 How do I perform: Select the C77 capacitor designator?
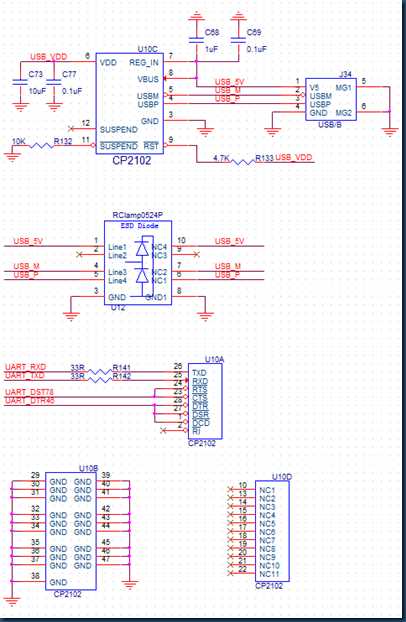pyautogui.click(x=69, y=74)
